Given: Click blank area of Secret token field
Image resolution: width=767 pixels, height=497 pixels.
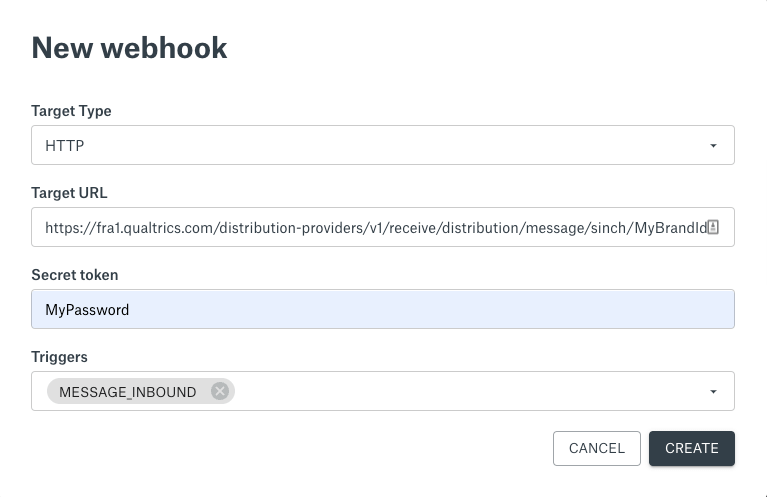Looking at the screenshot, I should click(430, 309).
